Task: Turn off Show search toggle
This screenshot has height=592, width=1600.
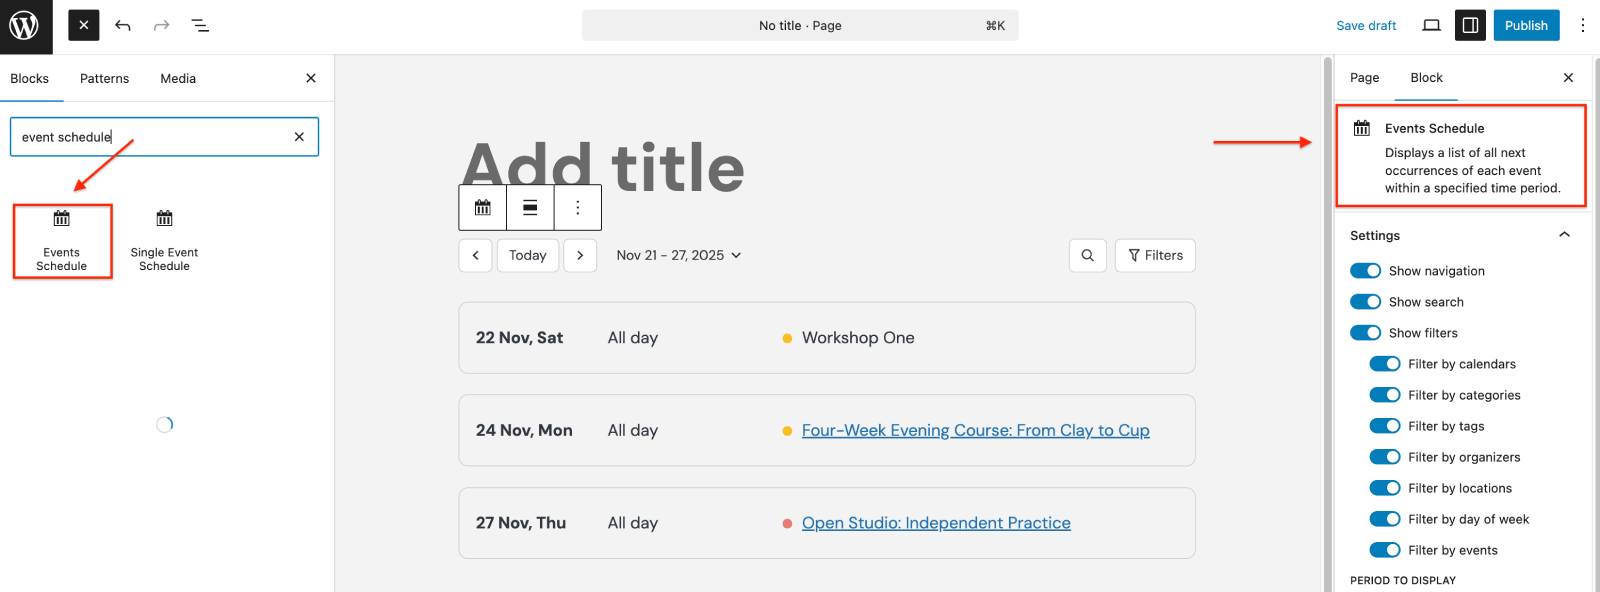Action: pos(1365,302)
